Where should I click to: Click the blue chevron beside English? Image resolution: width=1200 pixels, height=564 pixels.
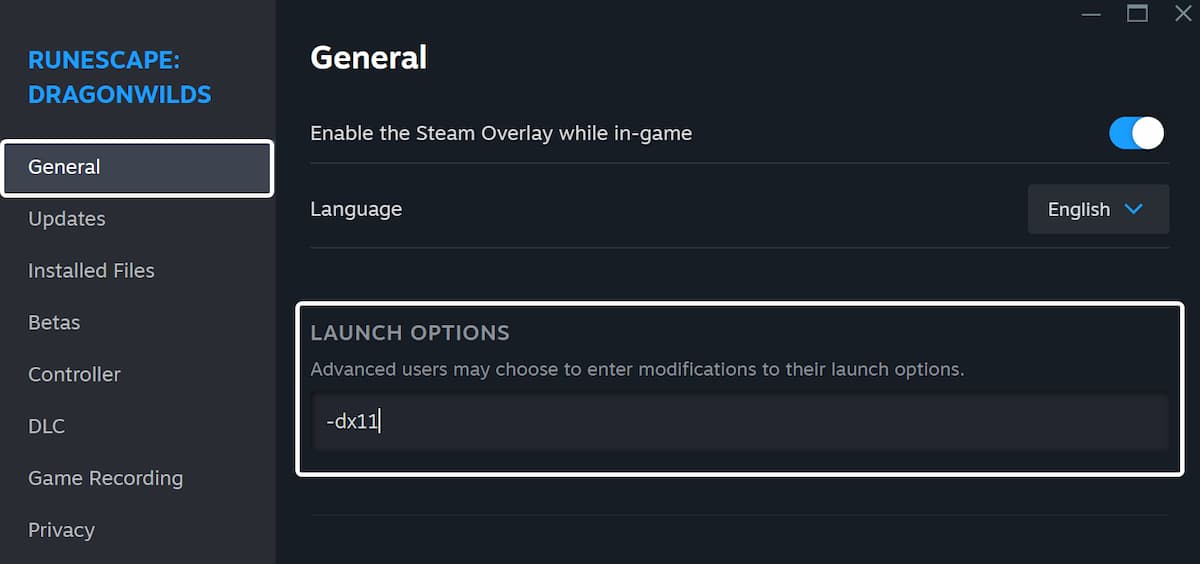(1133, 210)
